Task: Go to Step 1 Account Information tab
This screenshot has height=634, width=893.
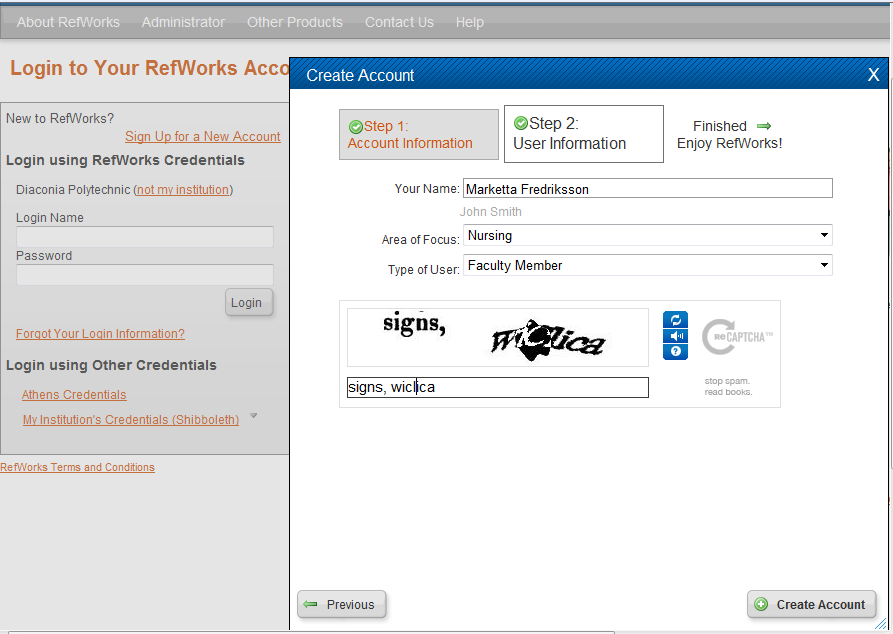Action: [x=419, y=134]
